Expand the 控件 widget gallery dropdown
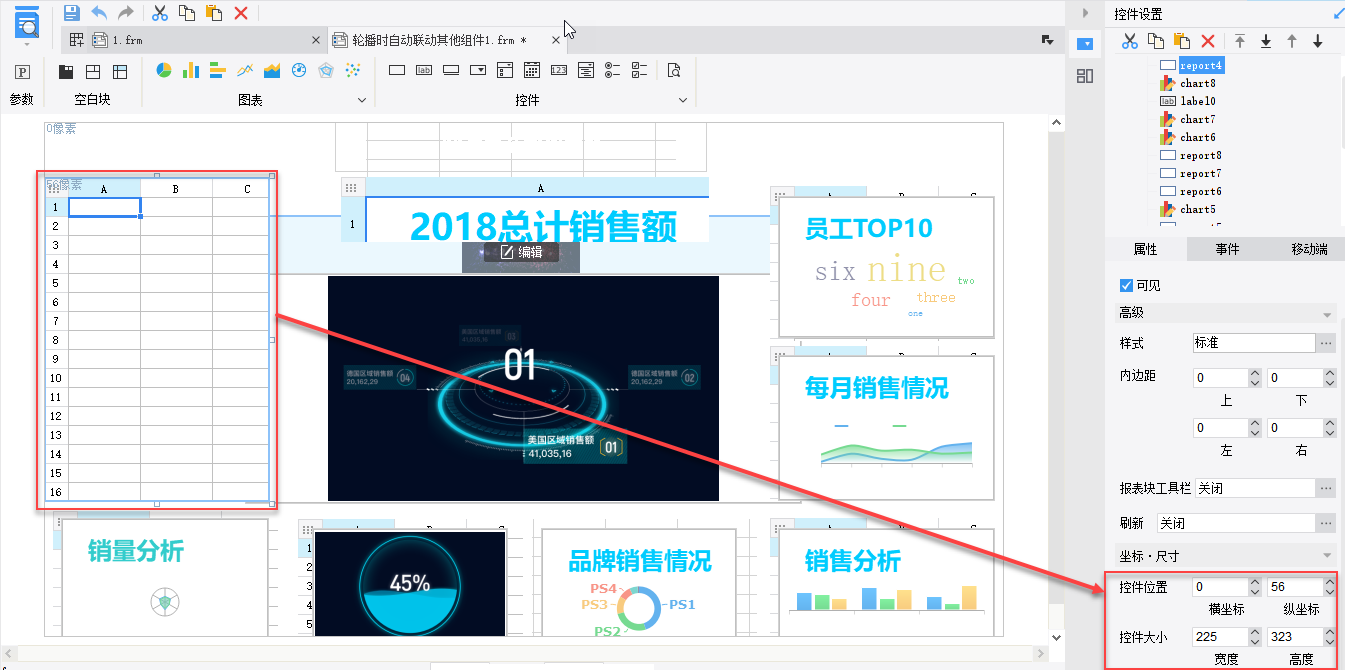This screenshot has height=670, width=1345. (x=684, y=100)
